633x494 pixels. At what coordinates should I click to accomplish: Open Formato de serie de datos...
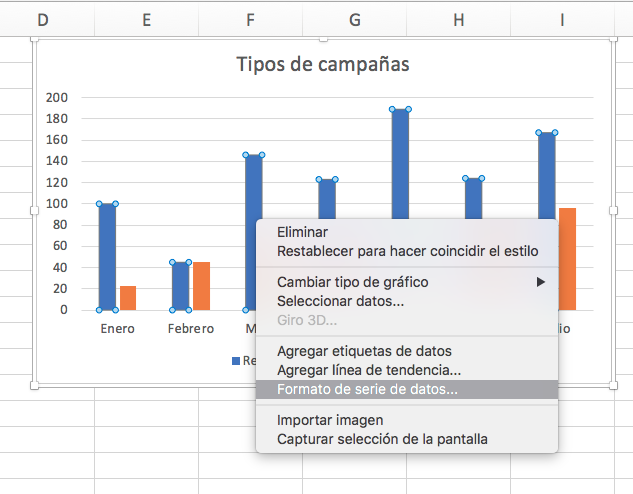tap(367, 389)
